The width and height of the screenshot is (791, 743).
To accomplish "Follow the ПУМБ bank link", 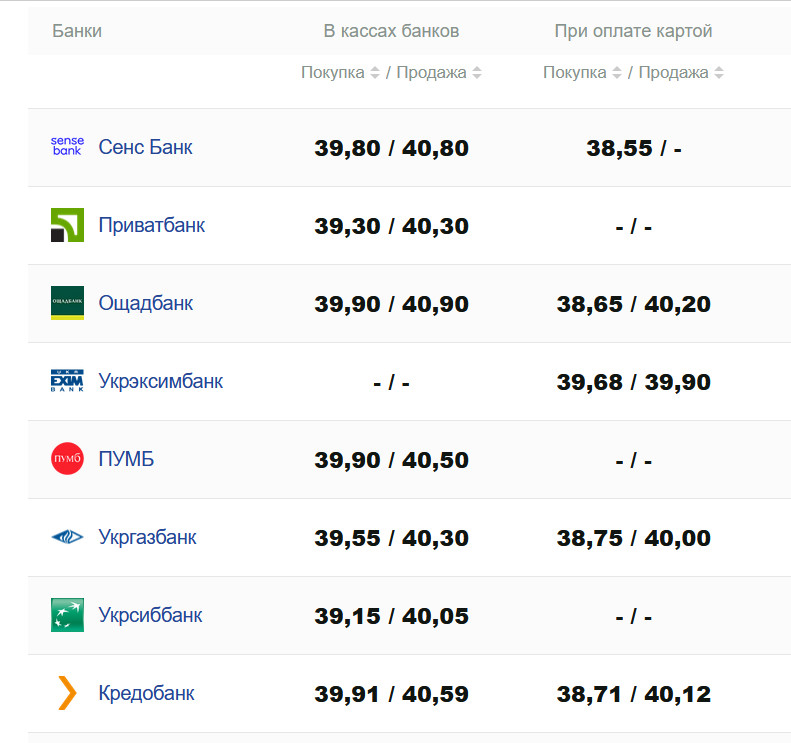I will coord(126,459).
